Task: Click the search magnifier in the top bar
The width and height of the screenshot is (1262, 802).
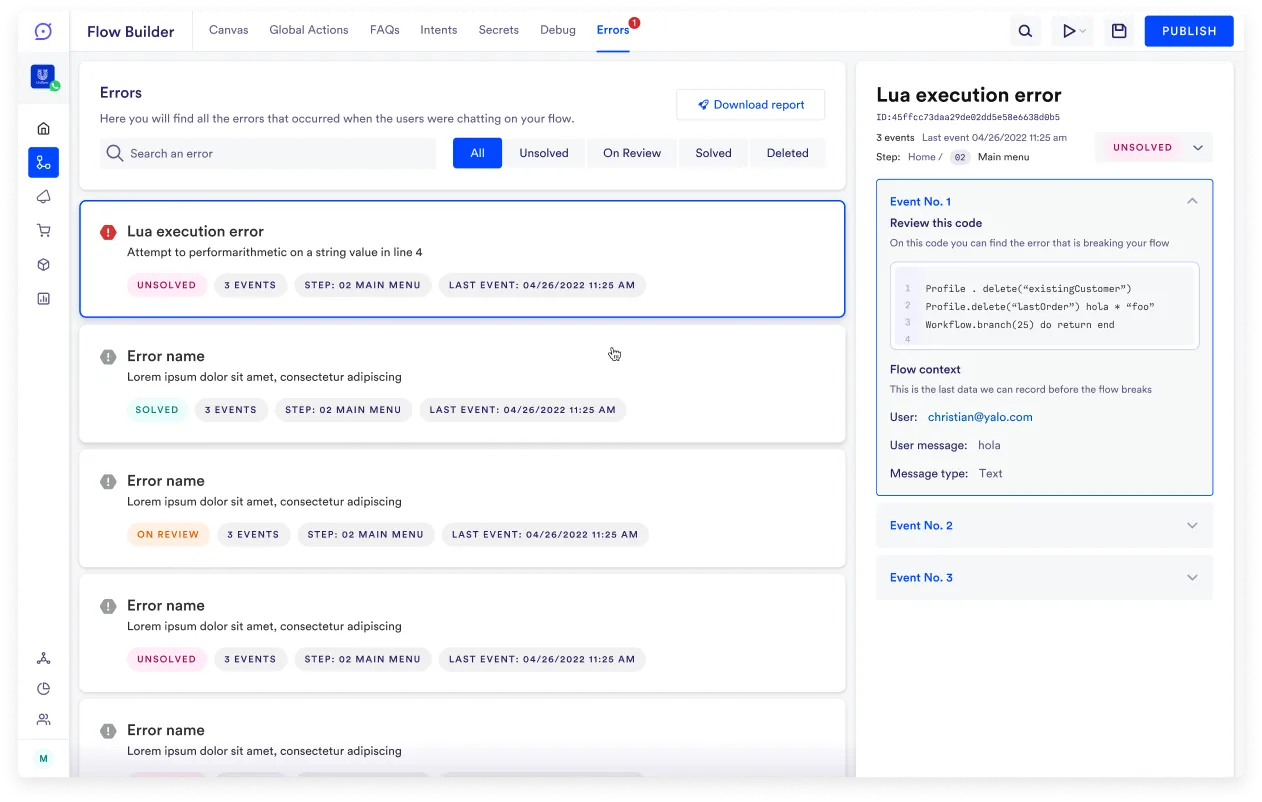Action: point(1025,31)
